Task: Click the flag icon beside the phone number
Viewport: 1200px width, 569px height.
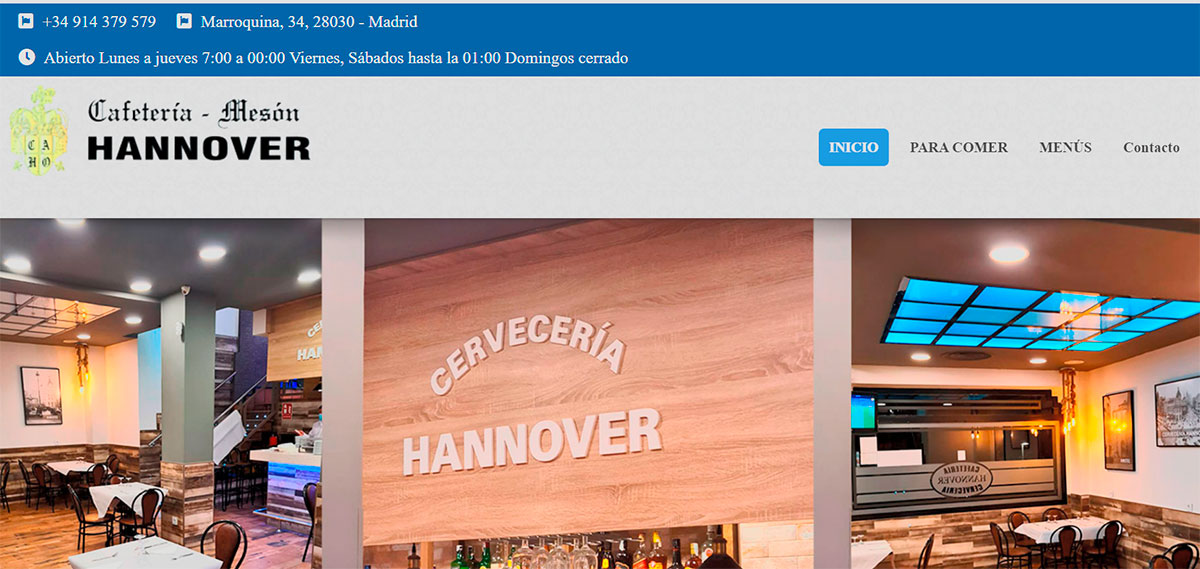Action: click(26, 21)
